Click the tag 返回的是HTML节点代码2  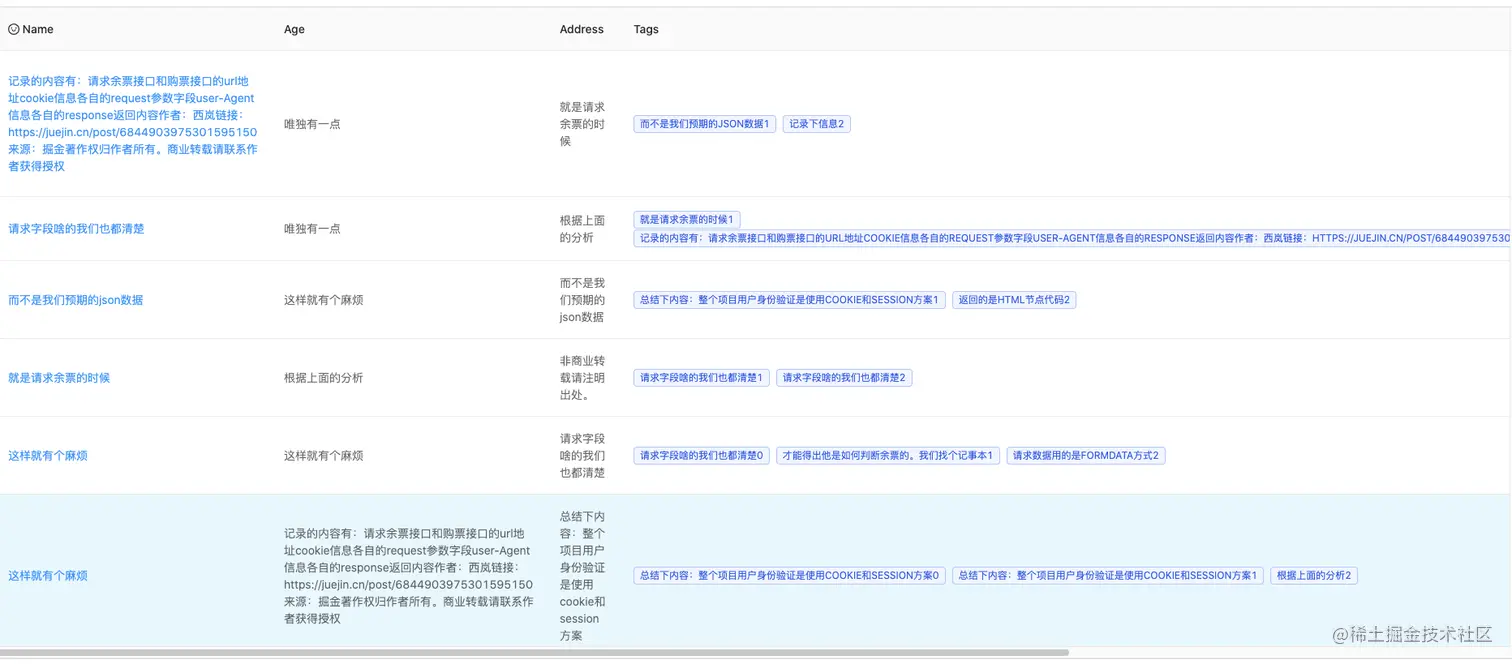click(x=1014, y=300)
